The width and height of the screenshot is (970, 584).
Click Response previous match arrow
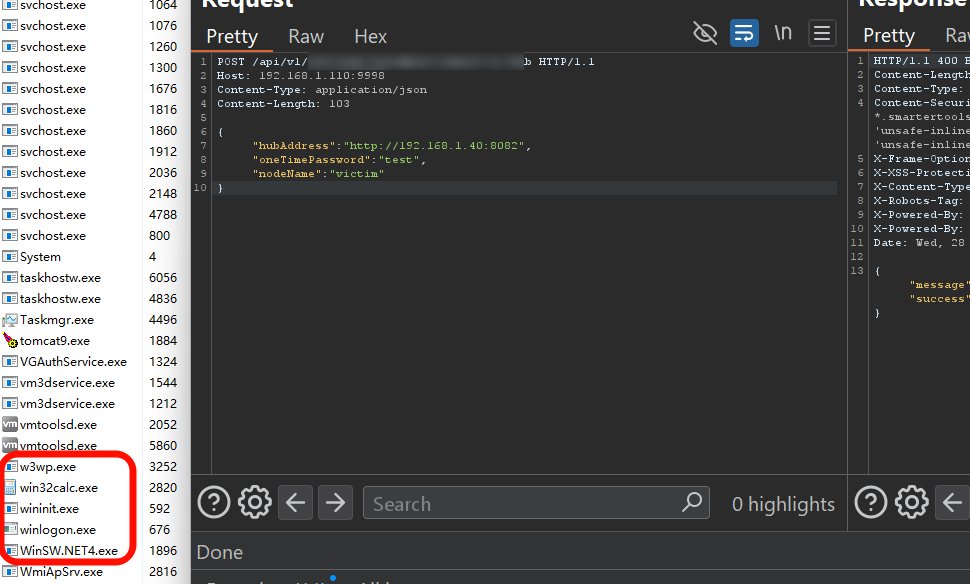pos(952,502)
